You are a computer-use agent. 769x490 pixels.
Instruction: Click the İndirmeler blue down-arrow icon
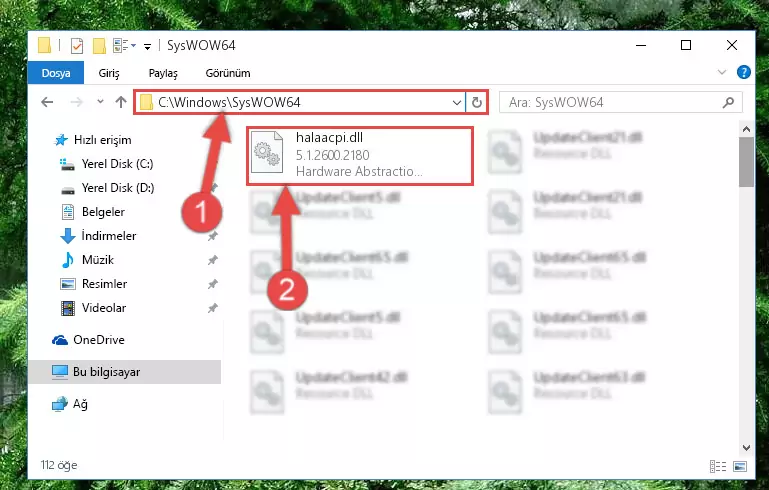coord(68,236)
